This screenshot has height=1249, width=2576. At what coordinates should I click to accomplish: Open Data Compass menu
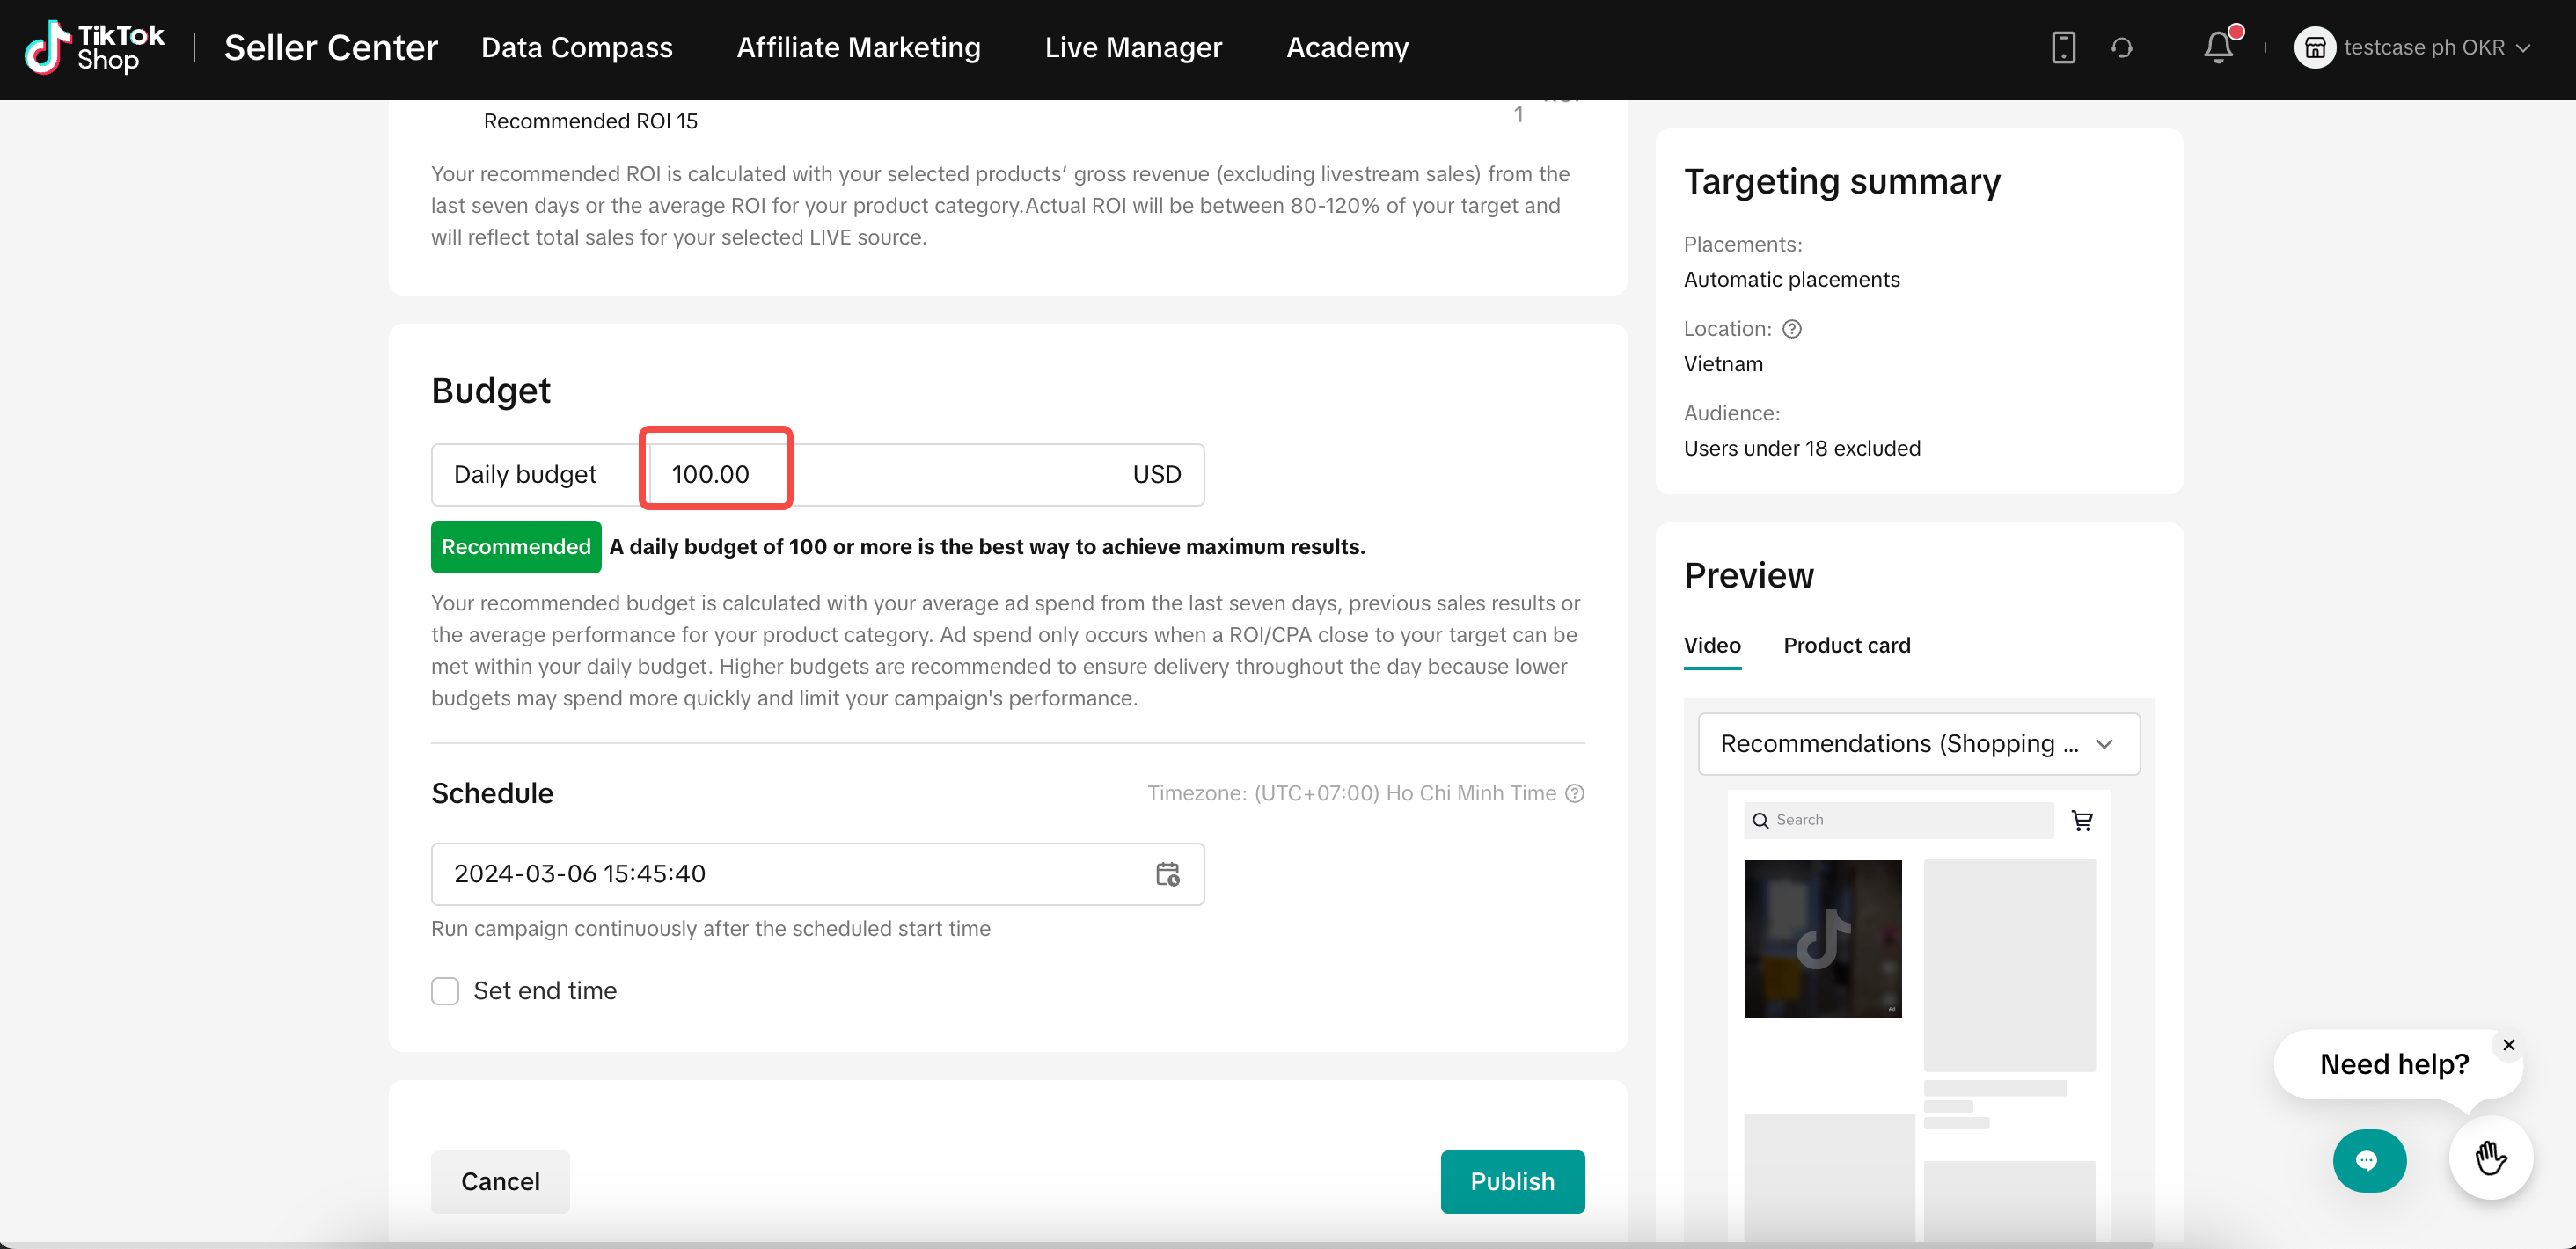[576, 47]
